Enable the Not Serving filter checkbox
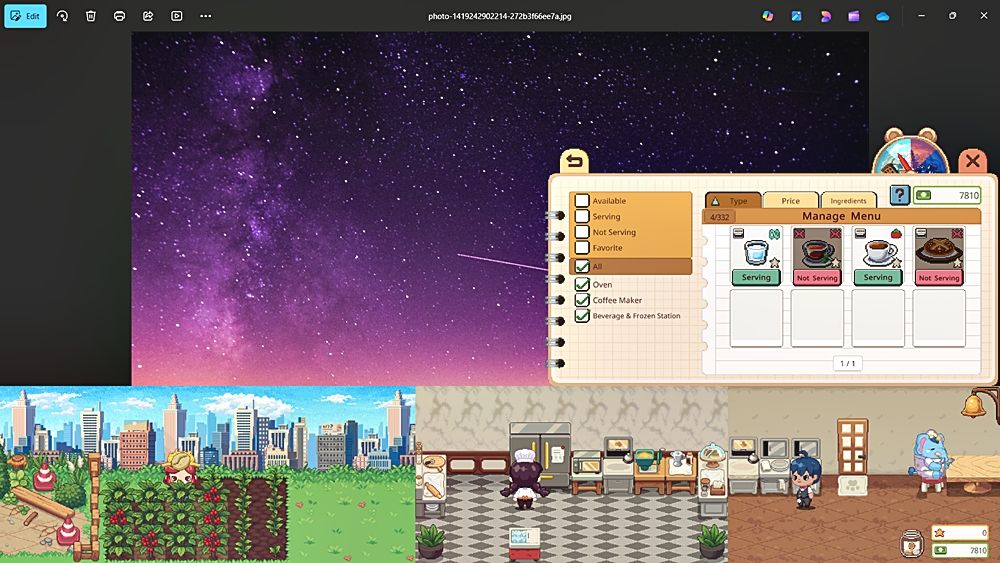The image size is (1000, 563). (x=582, y=232)
